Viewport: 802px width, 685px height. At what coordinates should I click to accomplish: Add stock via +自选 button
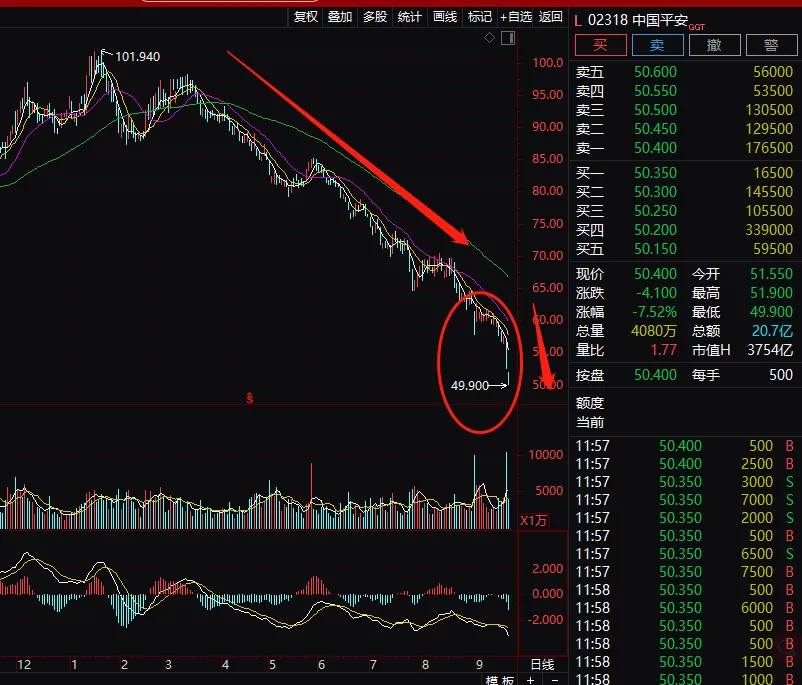(x=516, y=16)
